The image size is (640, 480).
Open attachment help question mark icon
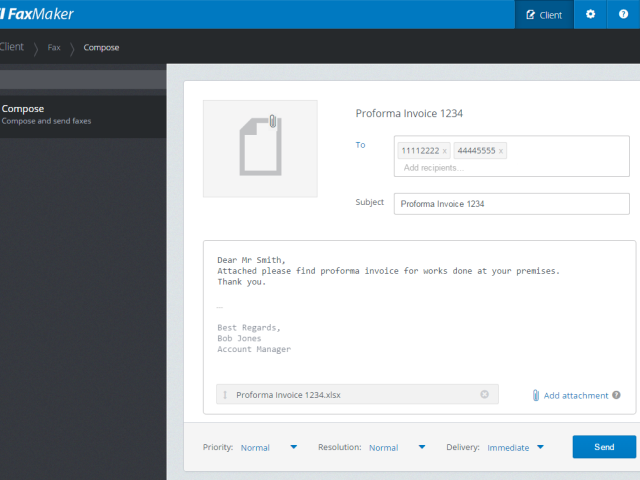[x=616, y=395]
